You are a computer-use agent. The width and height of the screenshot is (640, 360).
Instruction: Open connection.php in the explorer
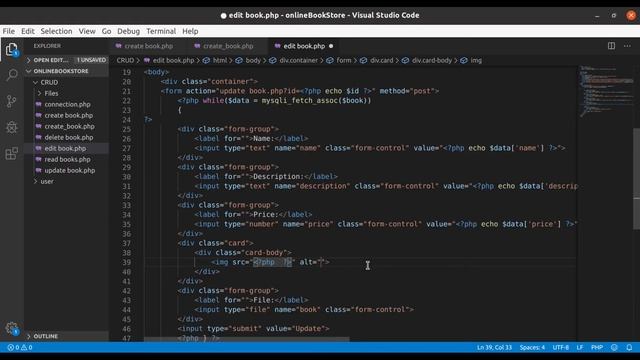[67, 104]
